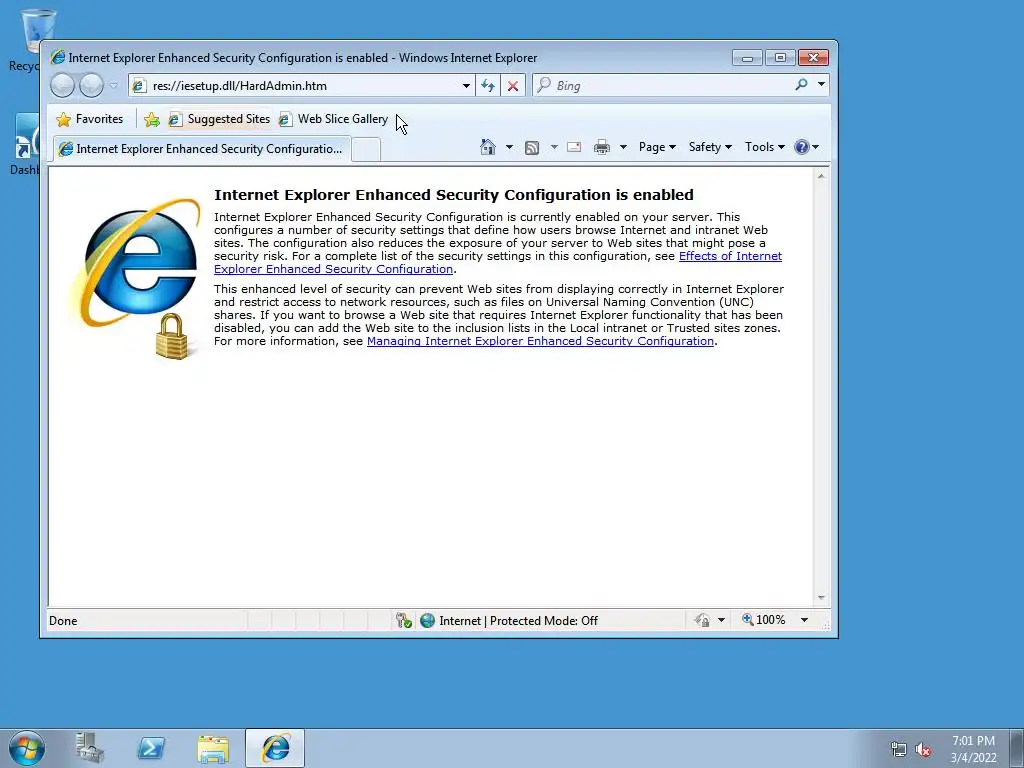The height and width of the screenshot is (768, 1024).
Task: Click the 100% zoom level button
Action: click(763, 620)
